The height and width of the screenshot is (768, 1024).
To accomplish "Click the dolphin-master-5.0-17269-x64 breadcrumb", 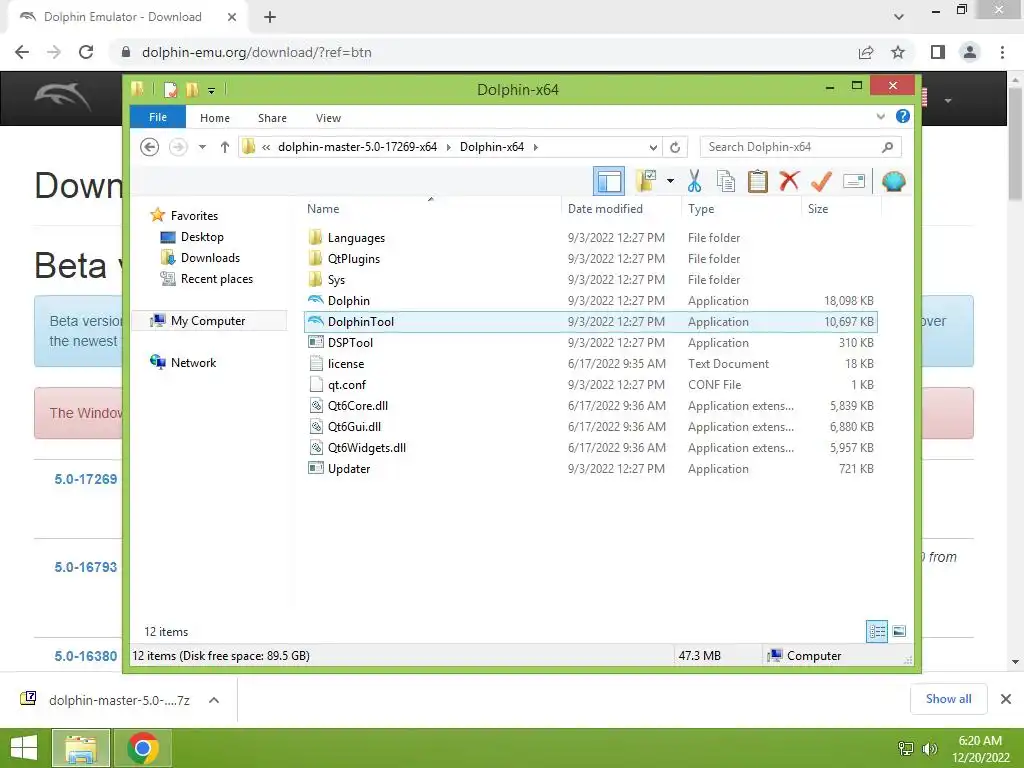I will coord(357,147).
